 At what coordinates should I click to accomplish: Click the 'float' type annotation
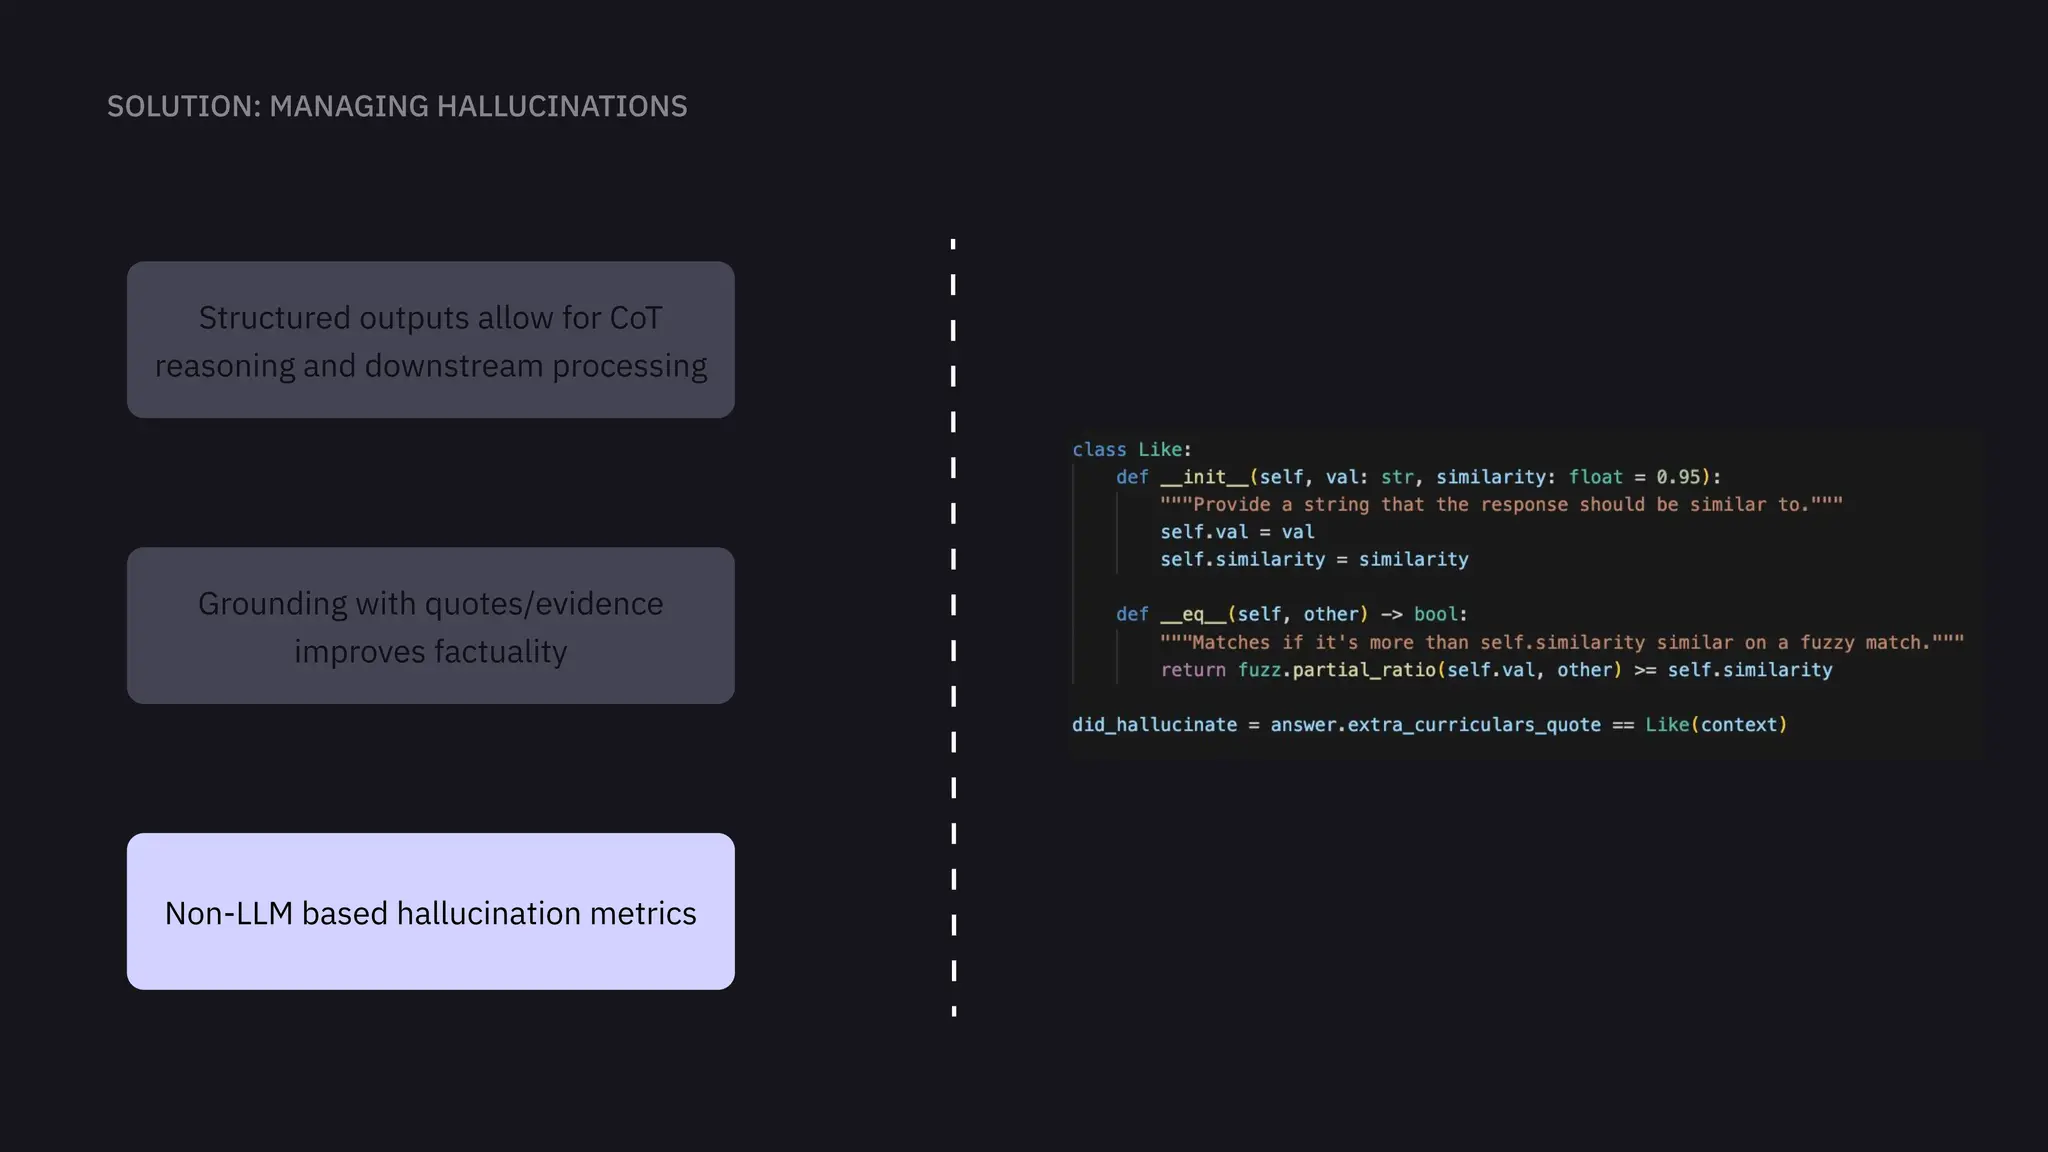(1595, 477)
